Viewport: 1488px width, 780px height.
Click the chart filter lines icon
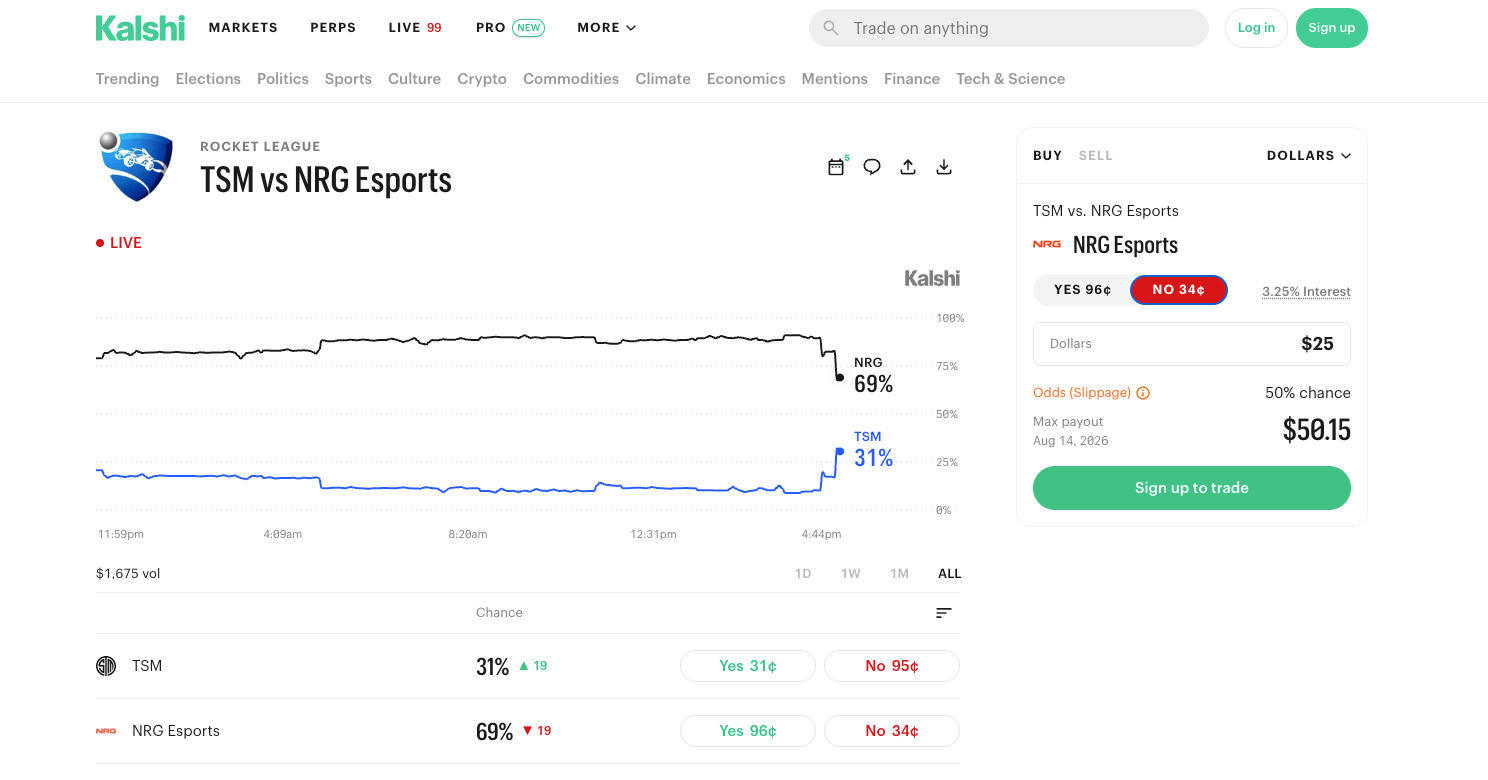pyautogui.click(x=943, y=613)
